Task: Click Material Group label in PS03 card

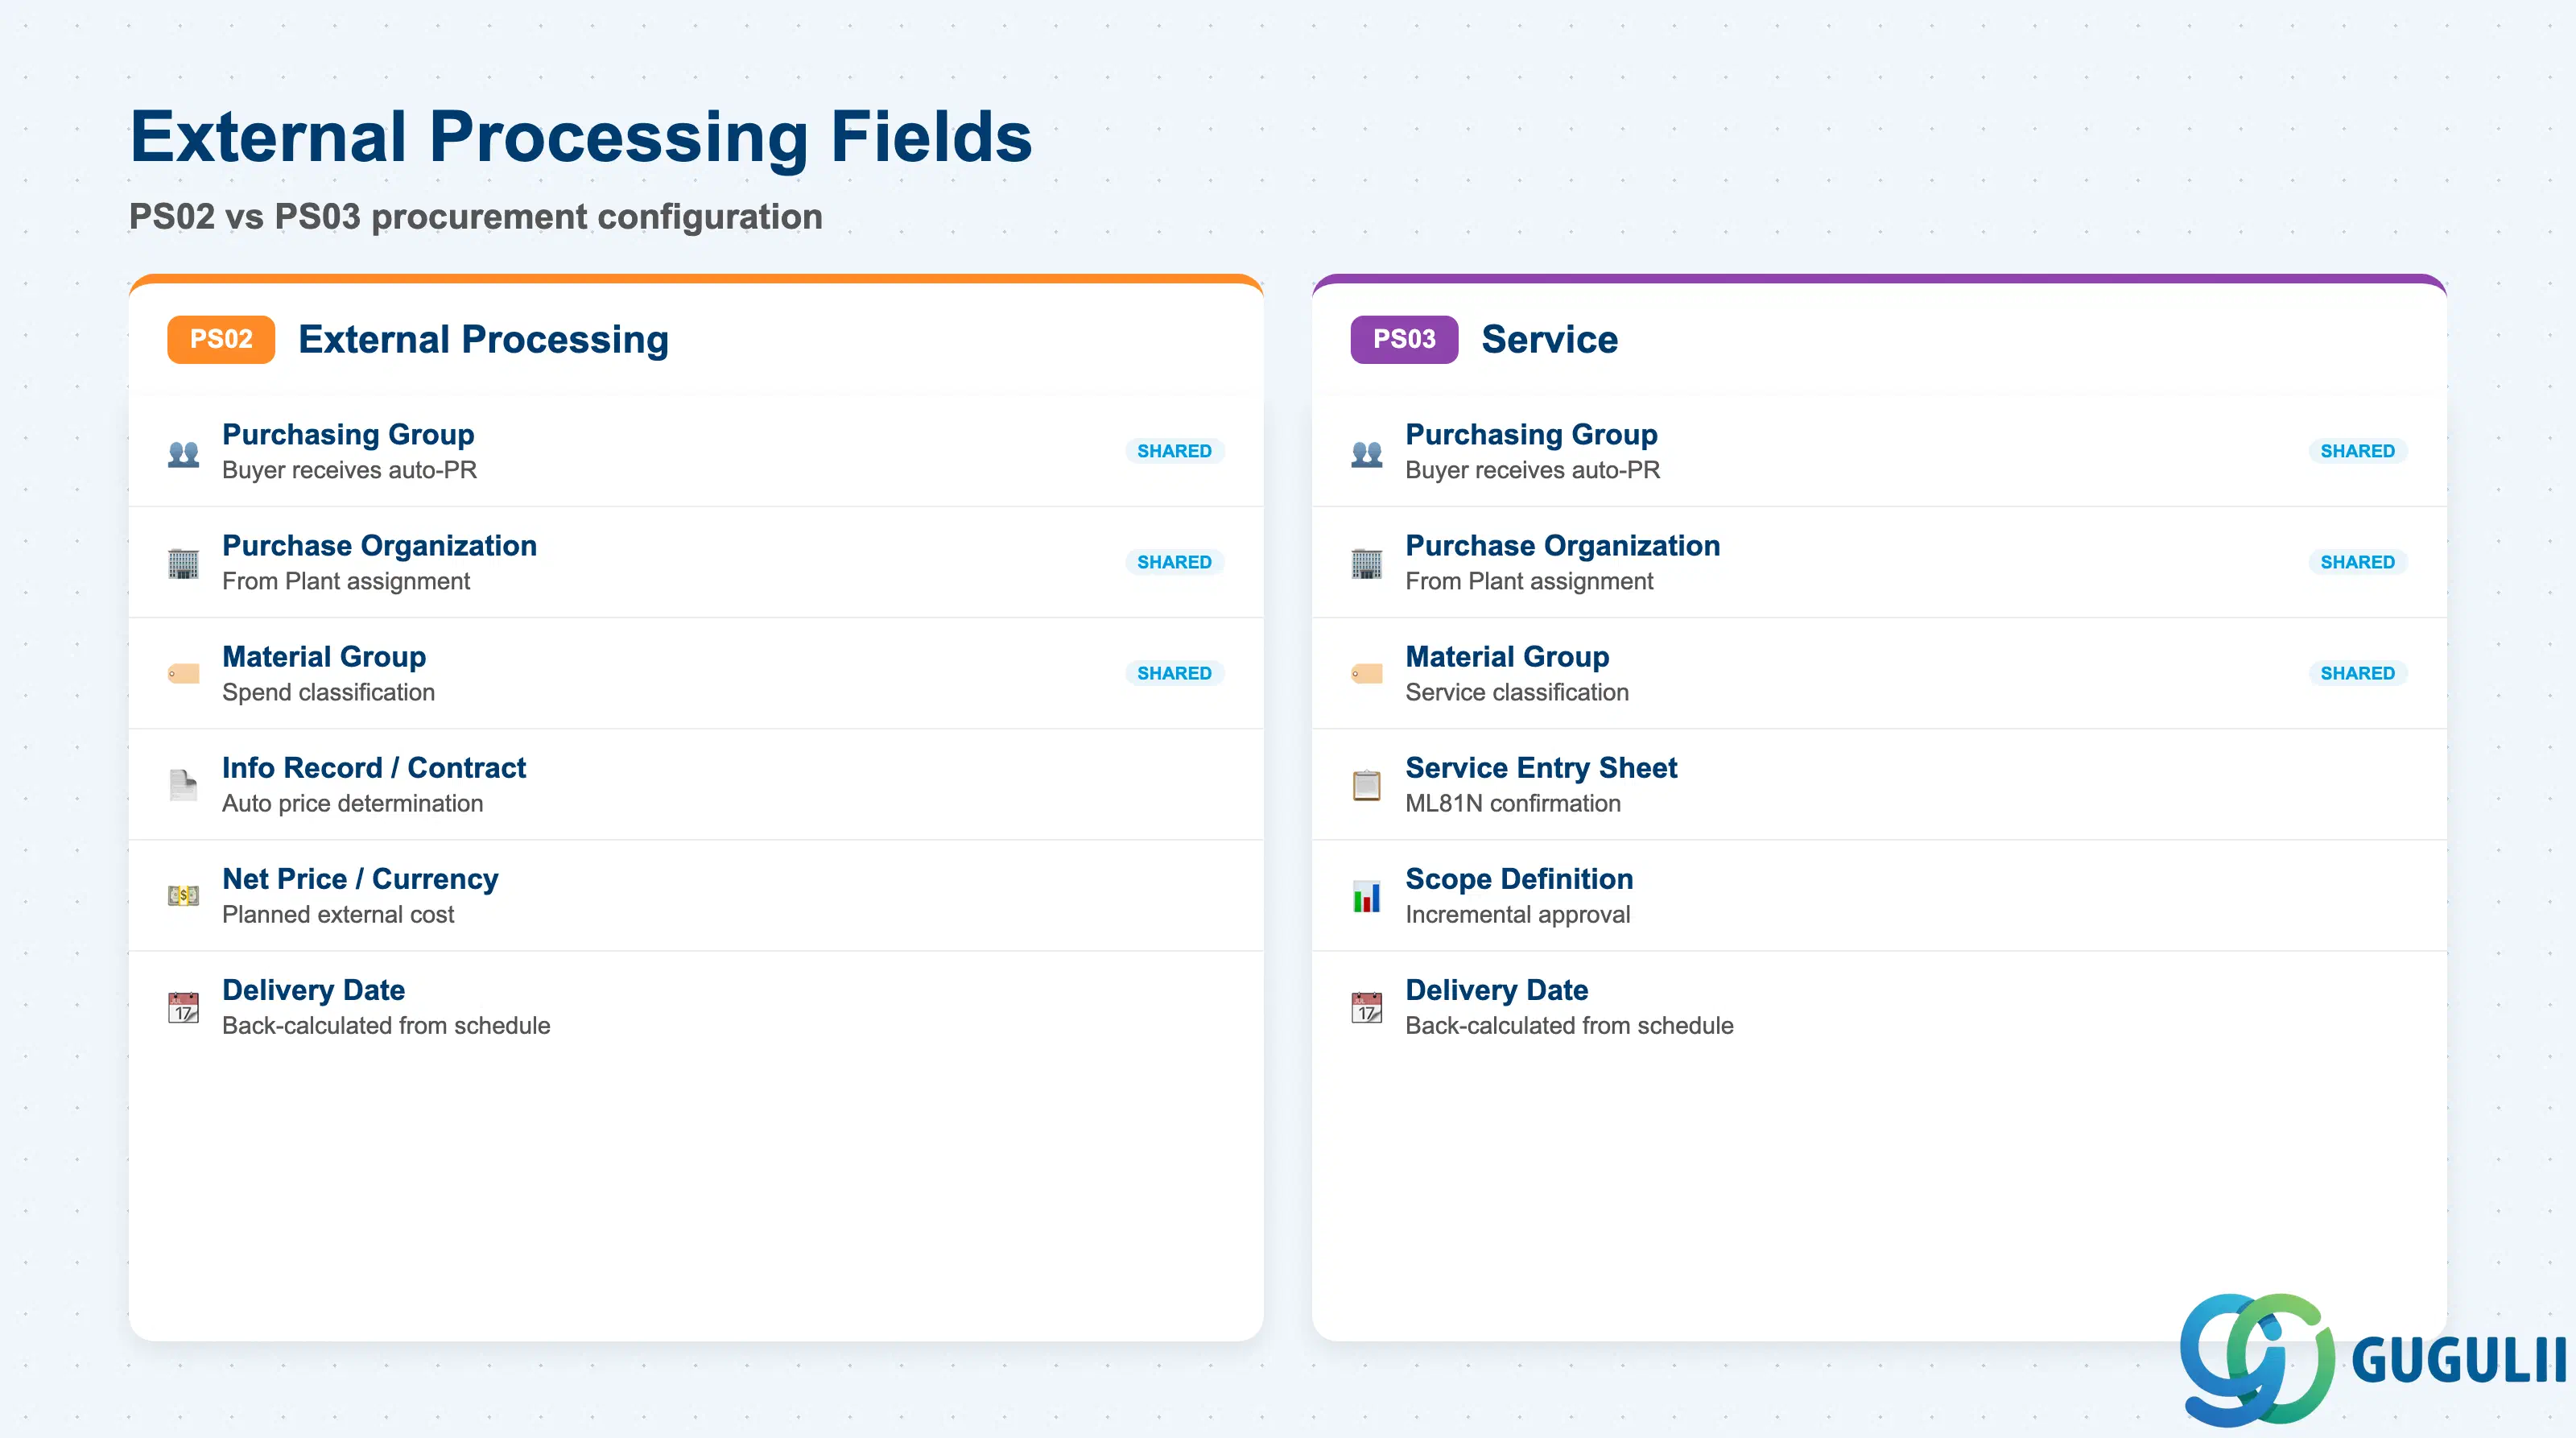Action: point(1507,656)
